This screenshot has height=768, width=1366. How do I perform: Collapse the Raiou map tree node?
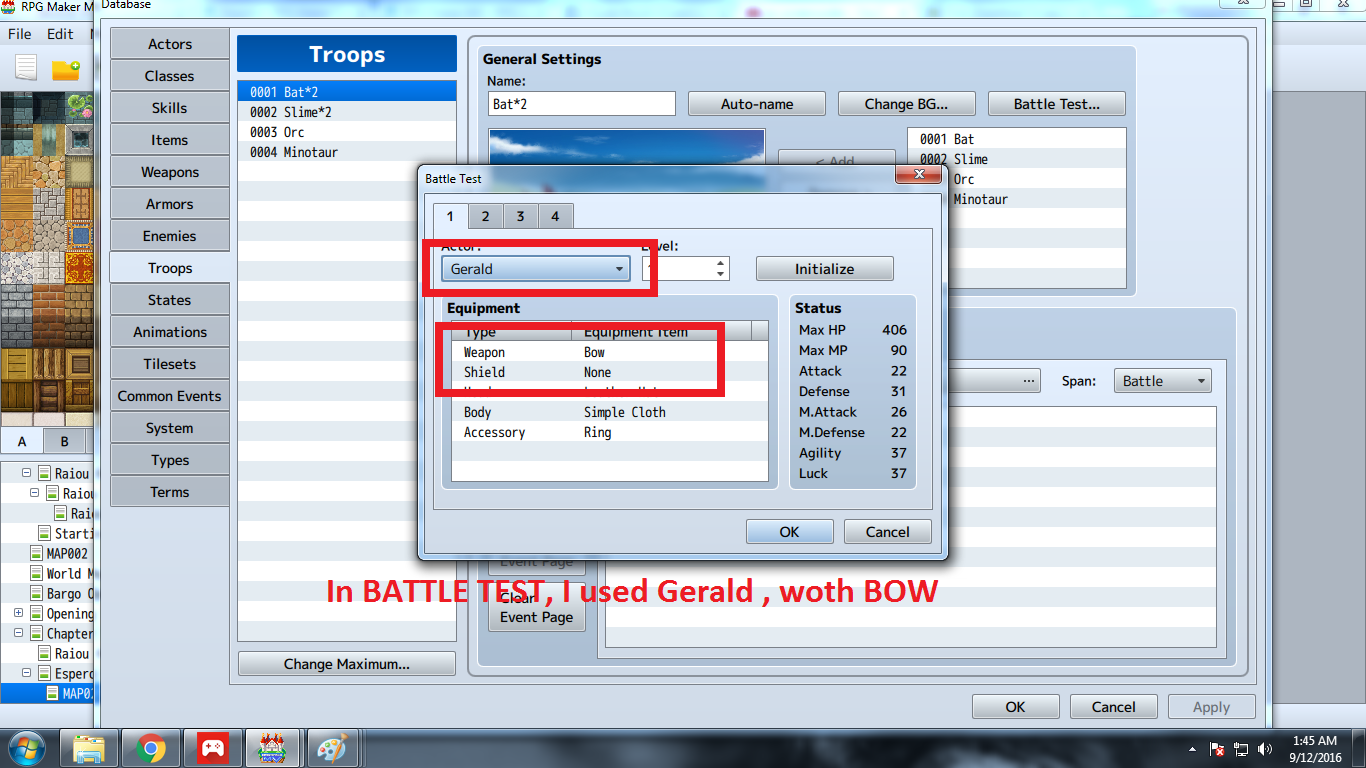[26, 473]
